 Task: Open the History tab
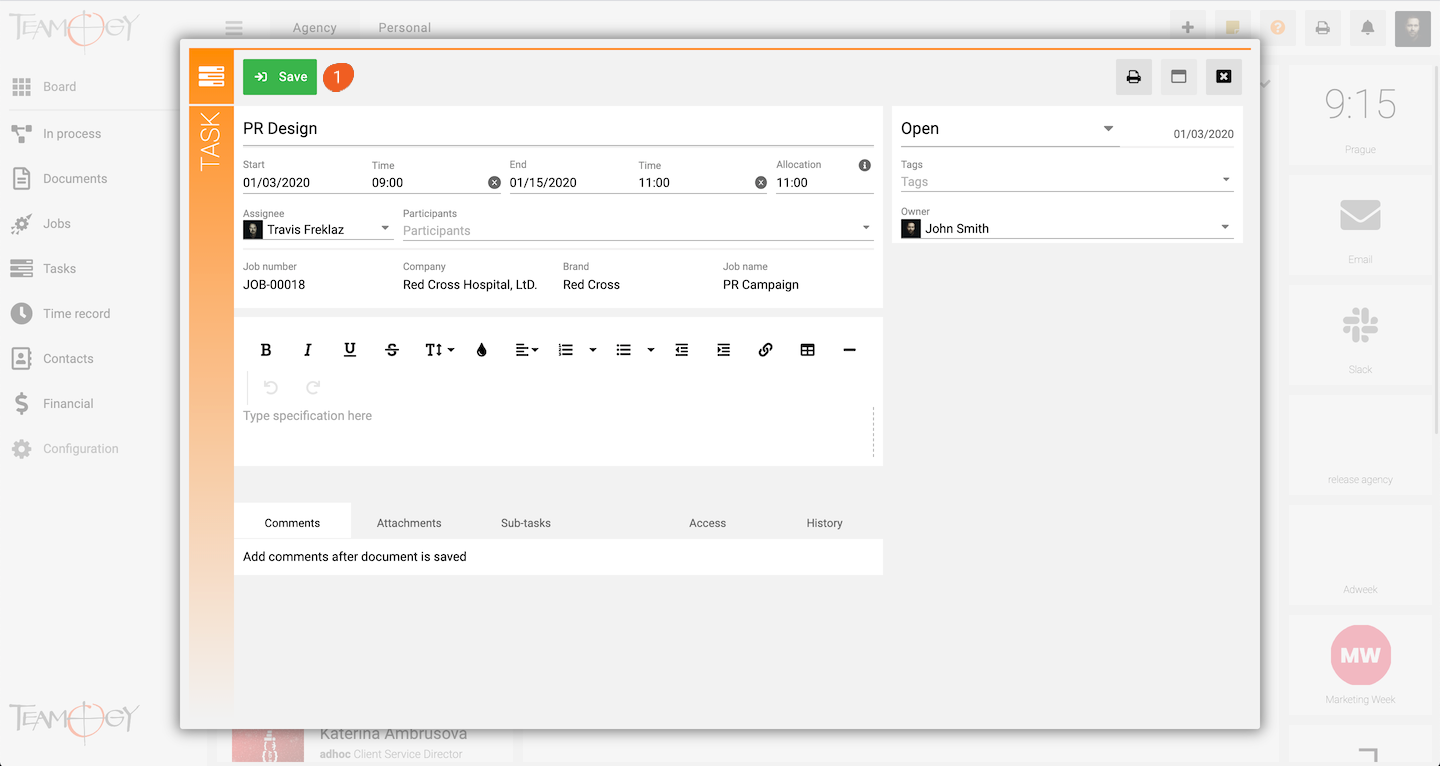coord(824,523)
